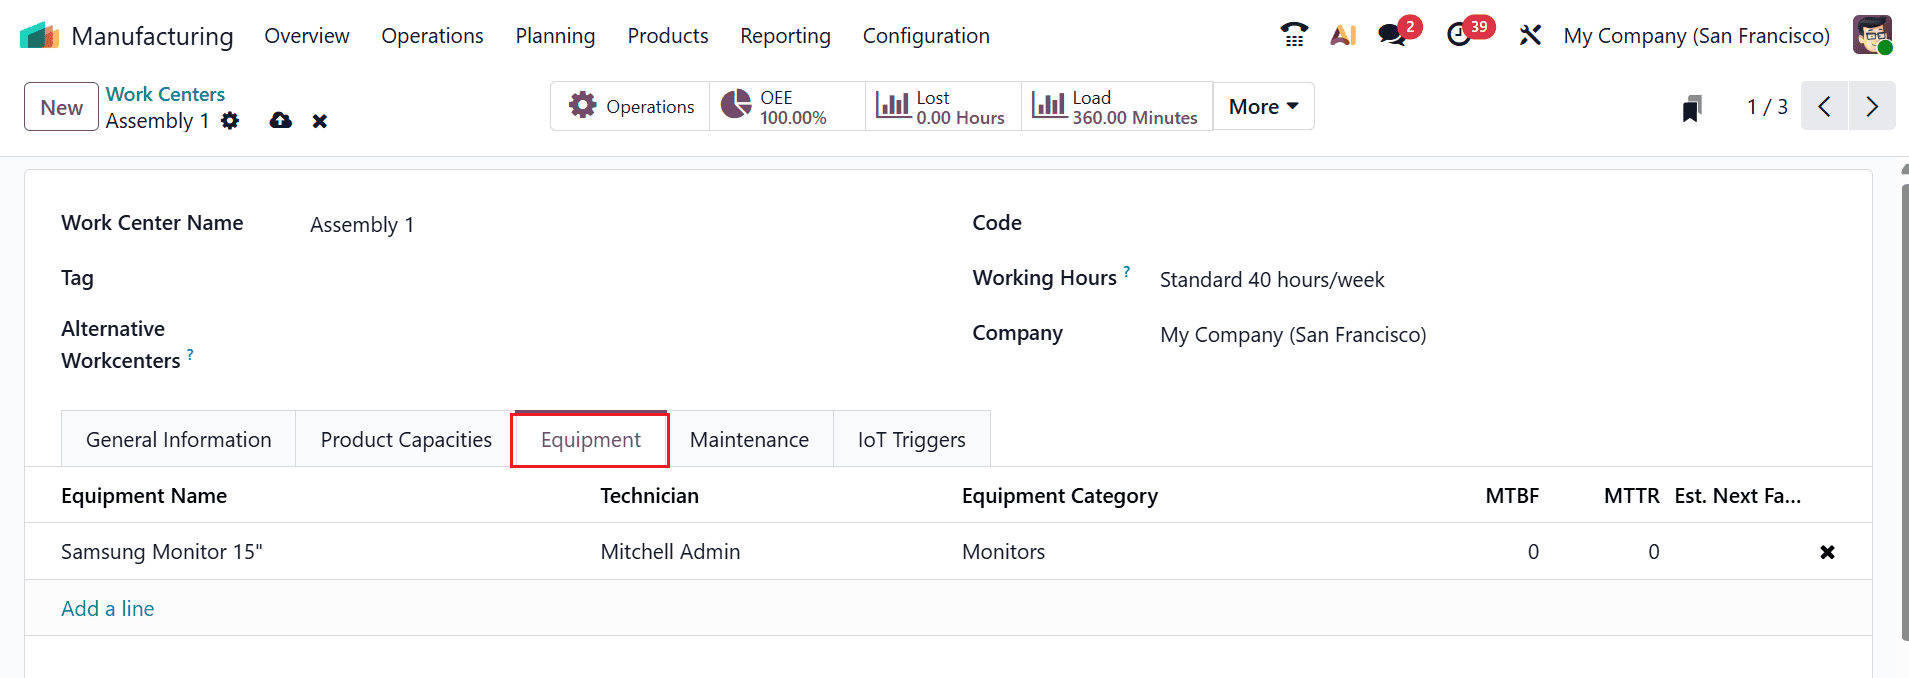Open the Operations smart button
Screen dimensions: 1909x678
tap(630, 106)
